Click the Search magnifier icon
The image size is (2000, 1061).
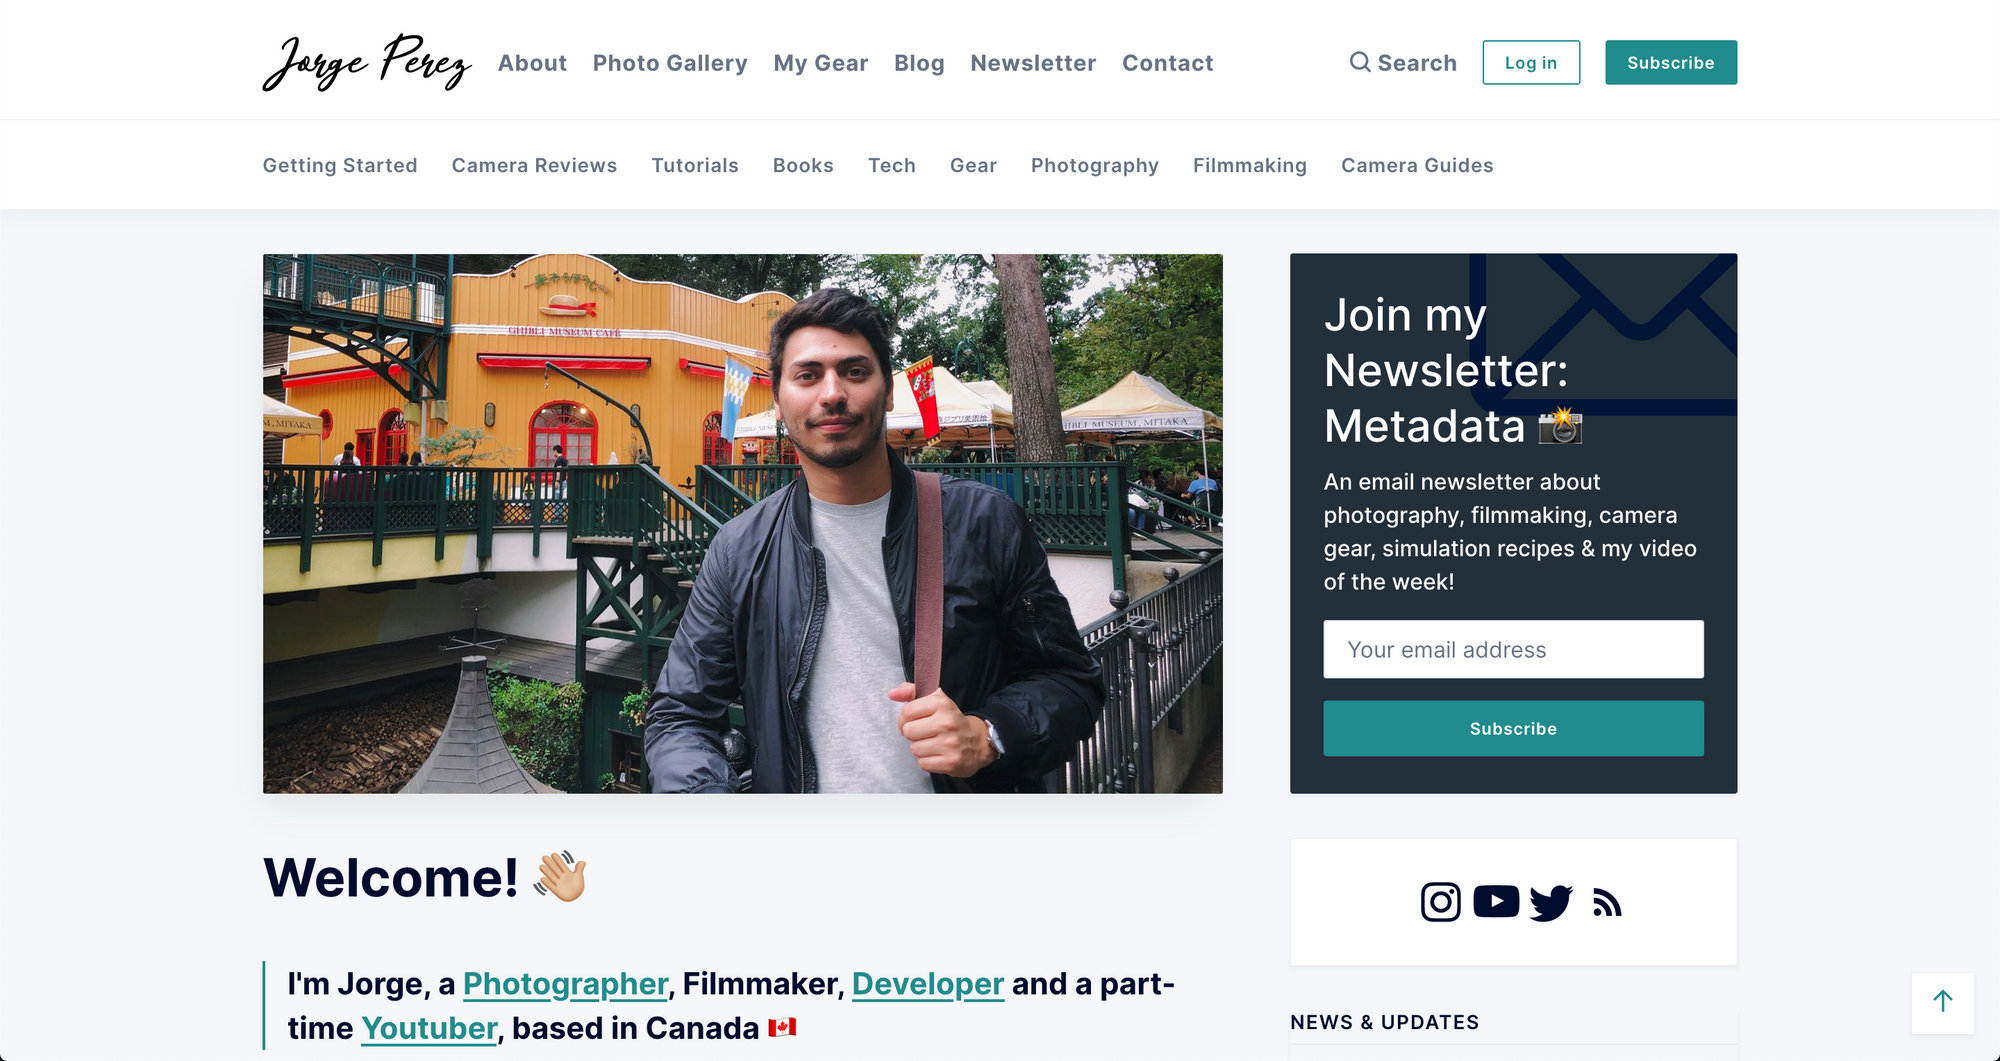[1360, 62]
